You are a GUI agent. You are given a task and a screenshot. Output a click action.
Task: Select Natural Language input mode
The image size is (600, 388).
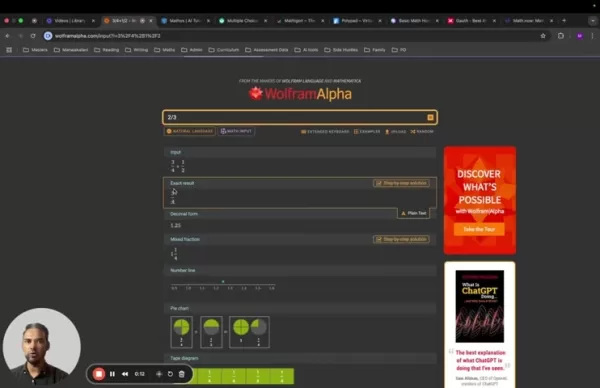click(190, 131)
